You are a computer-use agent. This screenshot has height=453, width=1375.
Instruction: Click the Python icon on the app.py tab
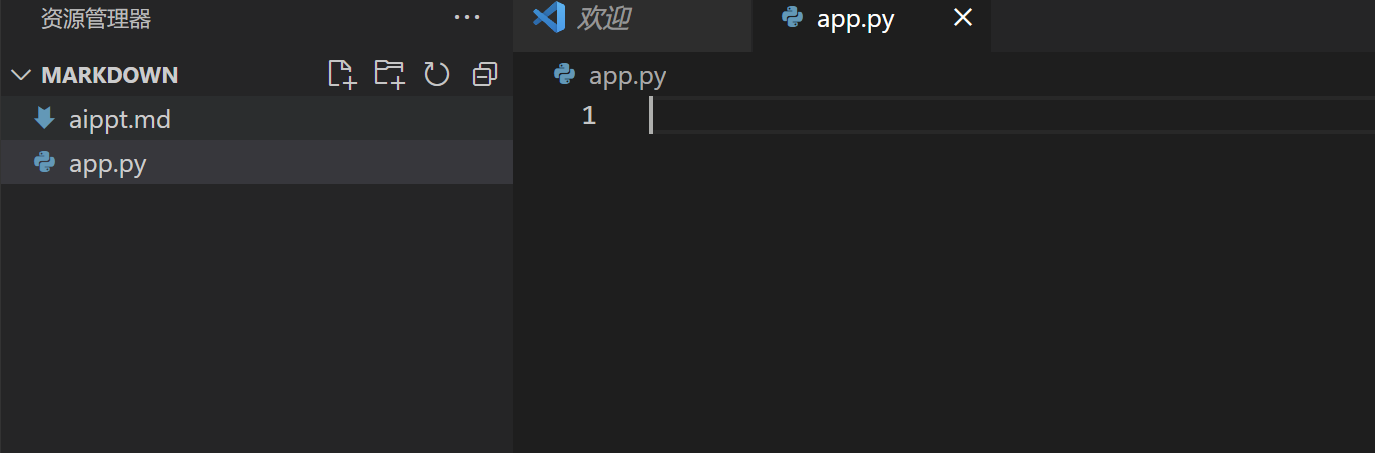(793, 18)
